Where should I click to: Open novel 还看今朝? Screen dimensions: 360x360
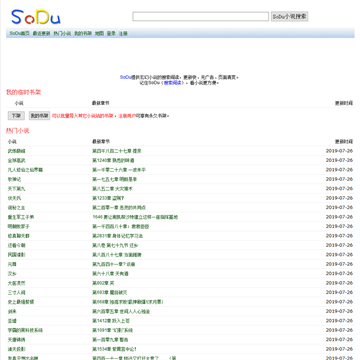point(17,245)
